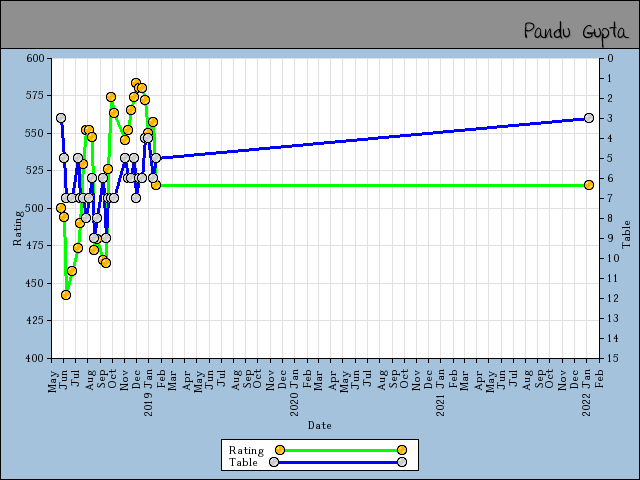The image size is (640, 480).
Task: Click the '15' table axis label
Action: click(613, 358)
